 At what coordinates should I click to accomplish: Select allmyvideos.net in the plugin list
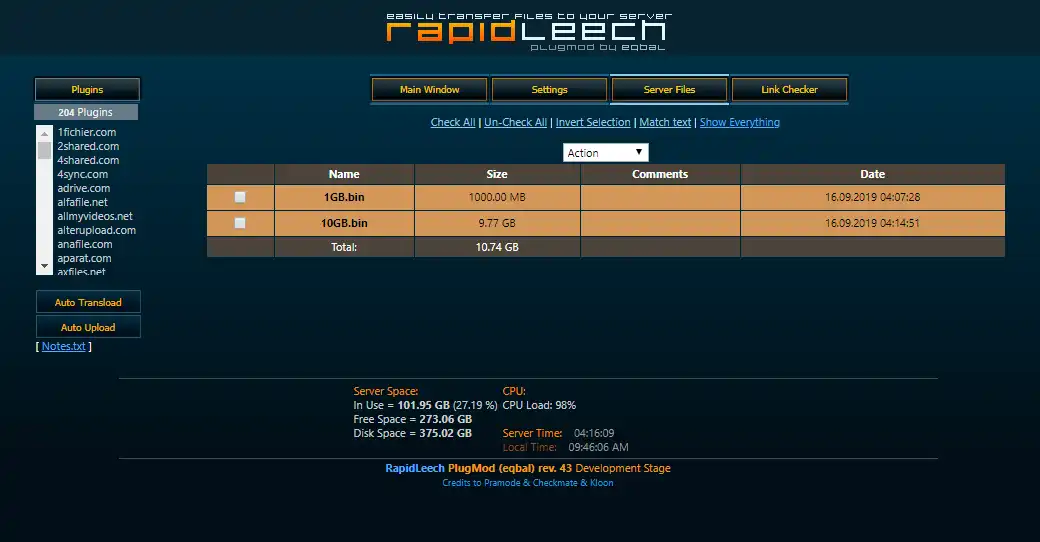click(x=95, y=216)
